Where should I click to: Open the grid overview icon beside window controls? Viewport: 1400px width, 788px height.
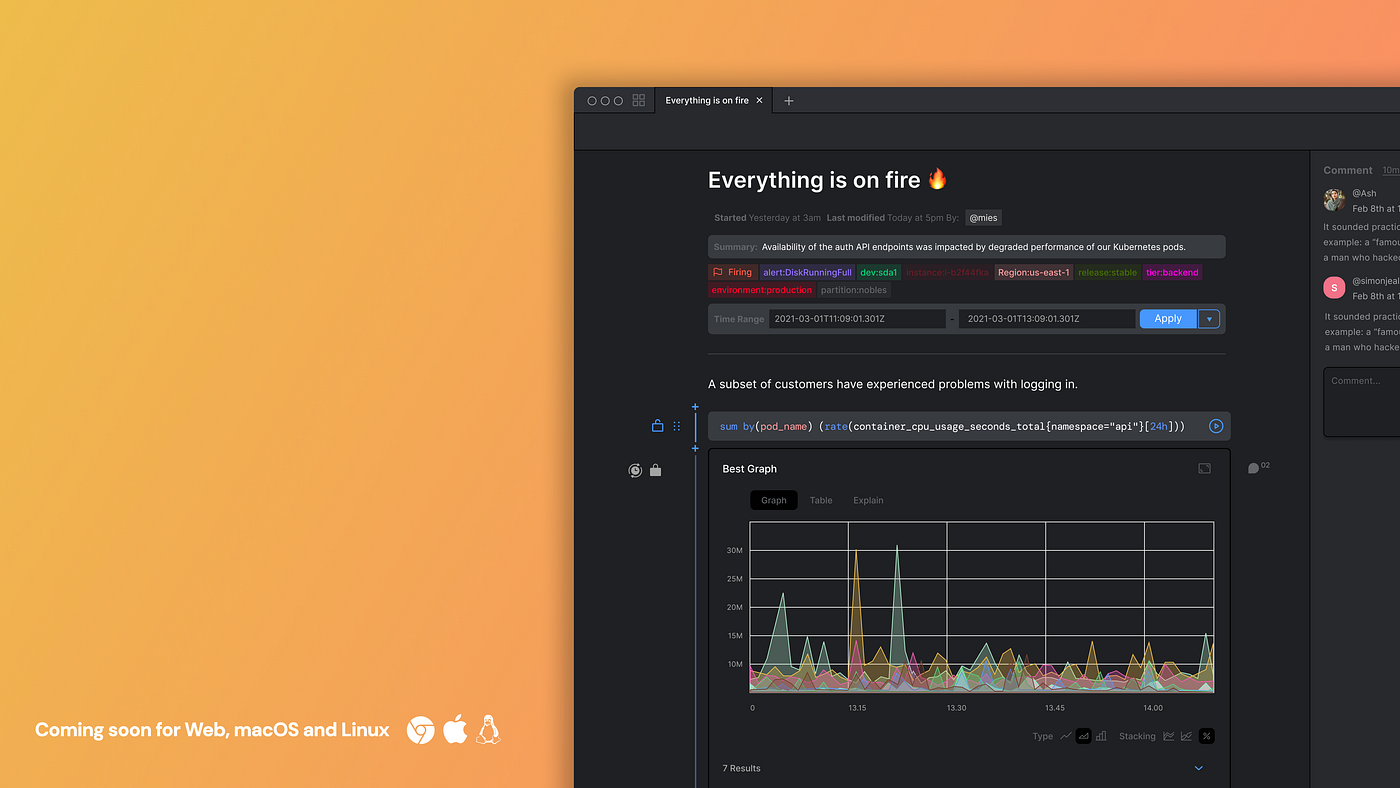[638, 101]
